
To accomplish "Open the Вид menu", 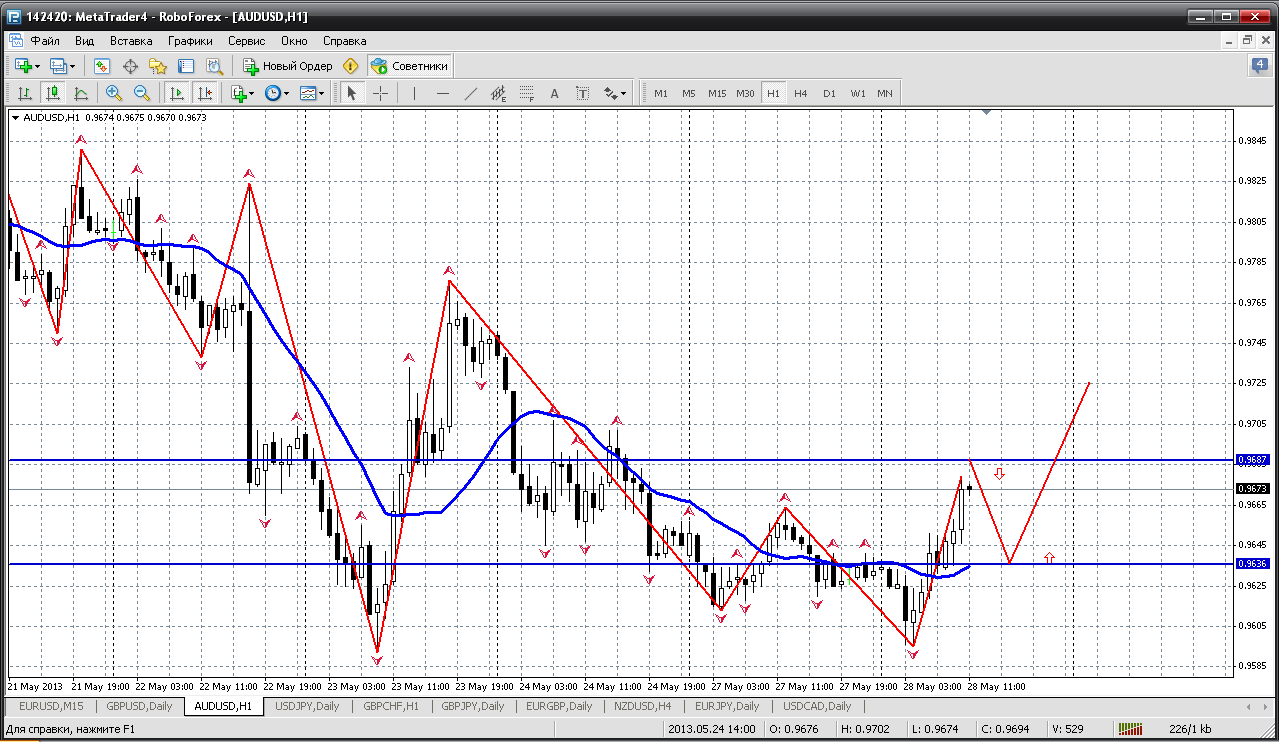I will pos(85,41).
